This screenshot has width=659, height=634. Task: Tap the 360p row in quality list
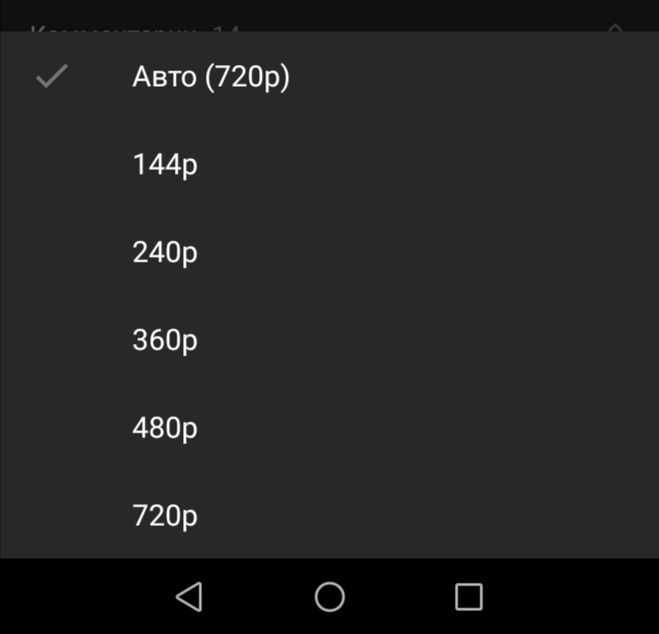pyautogui.click(x=165, y=341)
